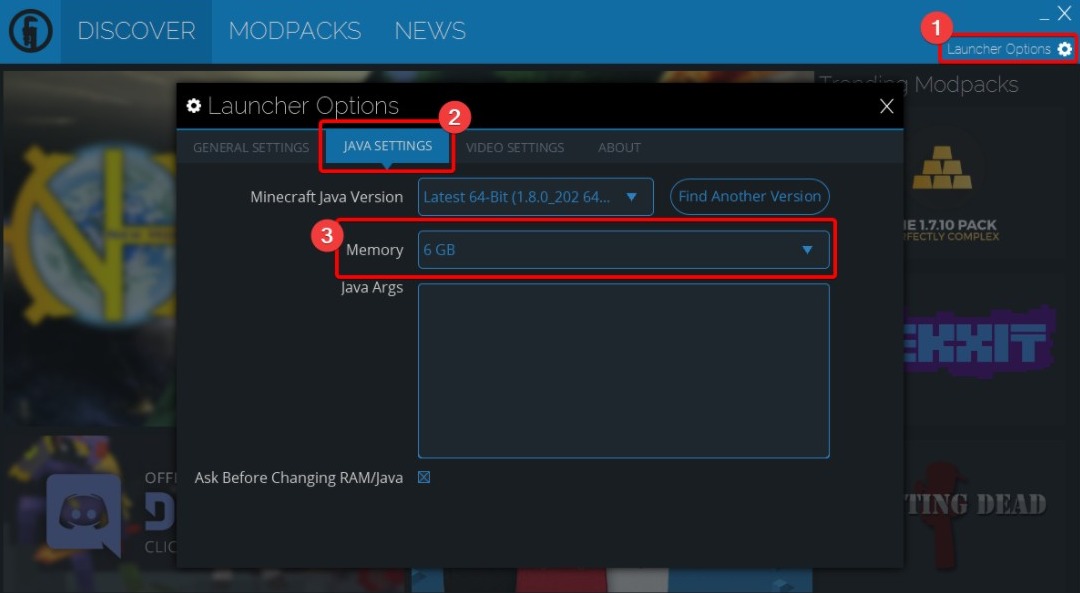
Task: Open the Memory dropdown
Action: [622, 250]
